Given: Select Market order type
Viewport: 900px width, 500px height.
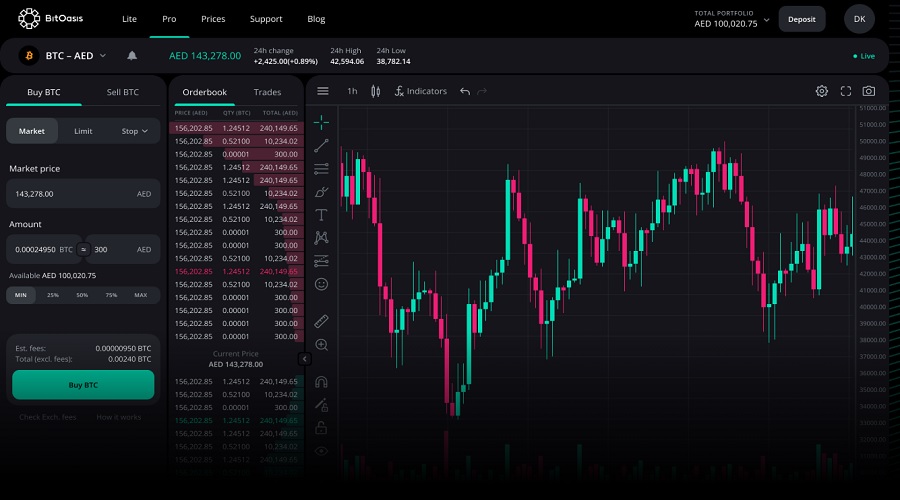Looking at the screenshot, I should (x=32, y=131).
